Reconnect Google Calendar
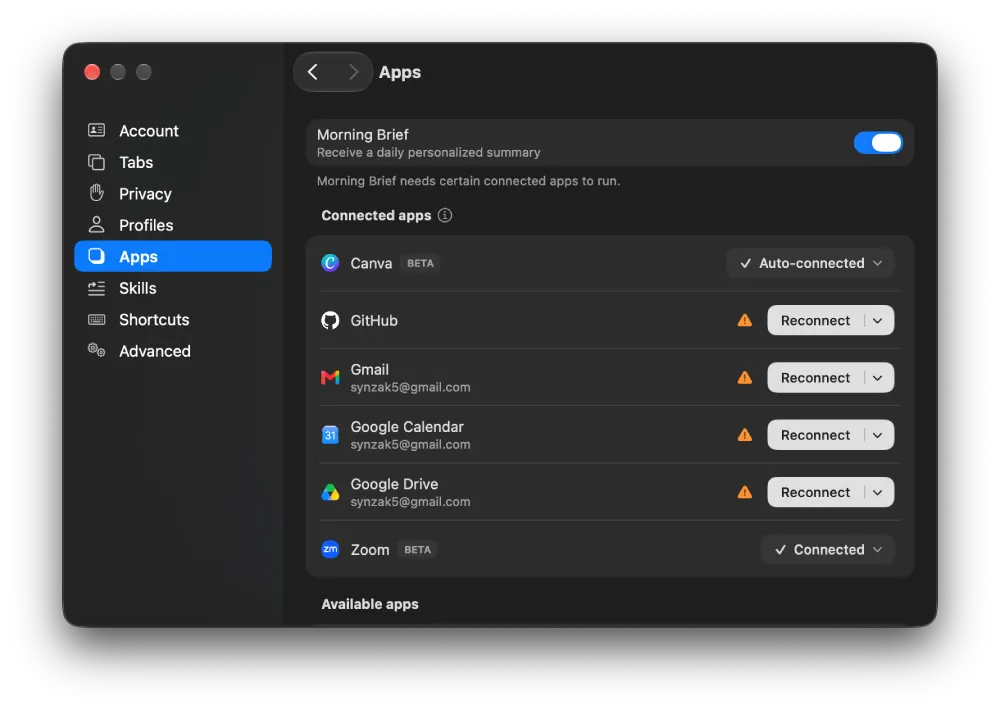This screenshot has width=1000, height=710. [x=815, y=435]
